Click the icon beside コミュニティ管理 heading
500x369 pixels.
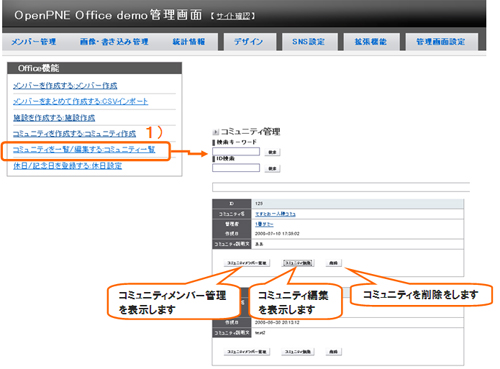tap(216, 132)
